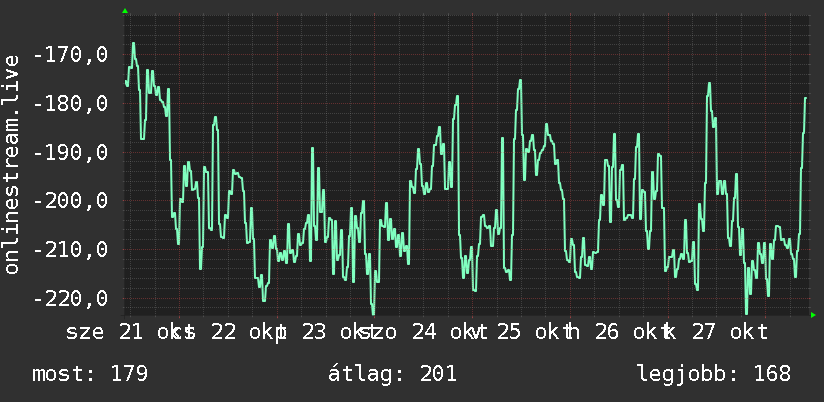Image resolution: width=824 pixels, height=402 pixels.
Task: Click the green arrow ending the X-axis
Action: click(813, 315)
